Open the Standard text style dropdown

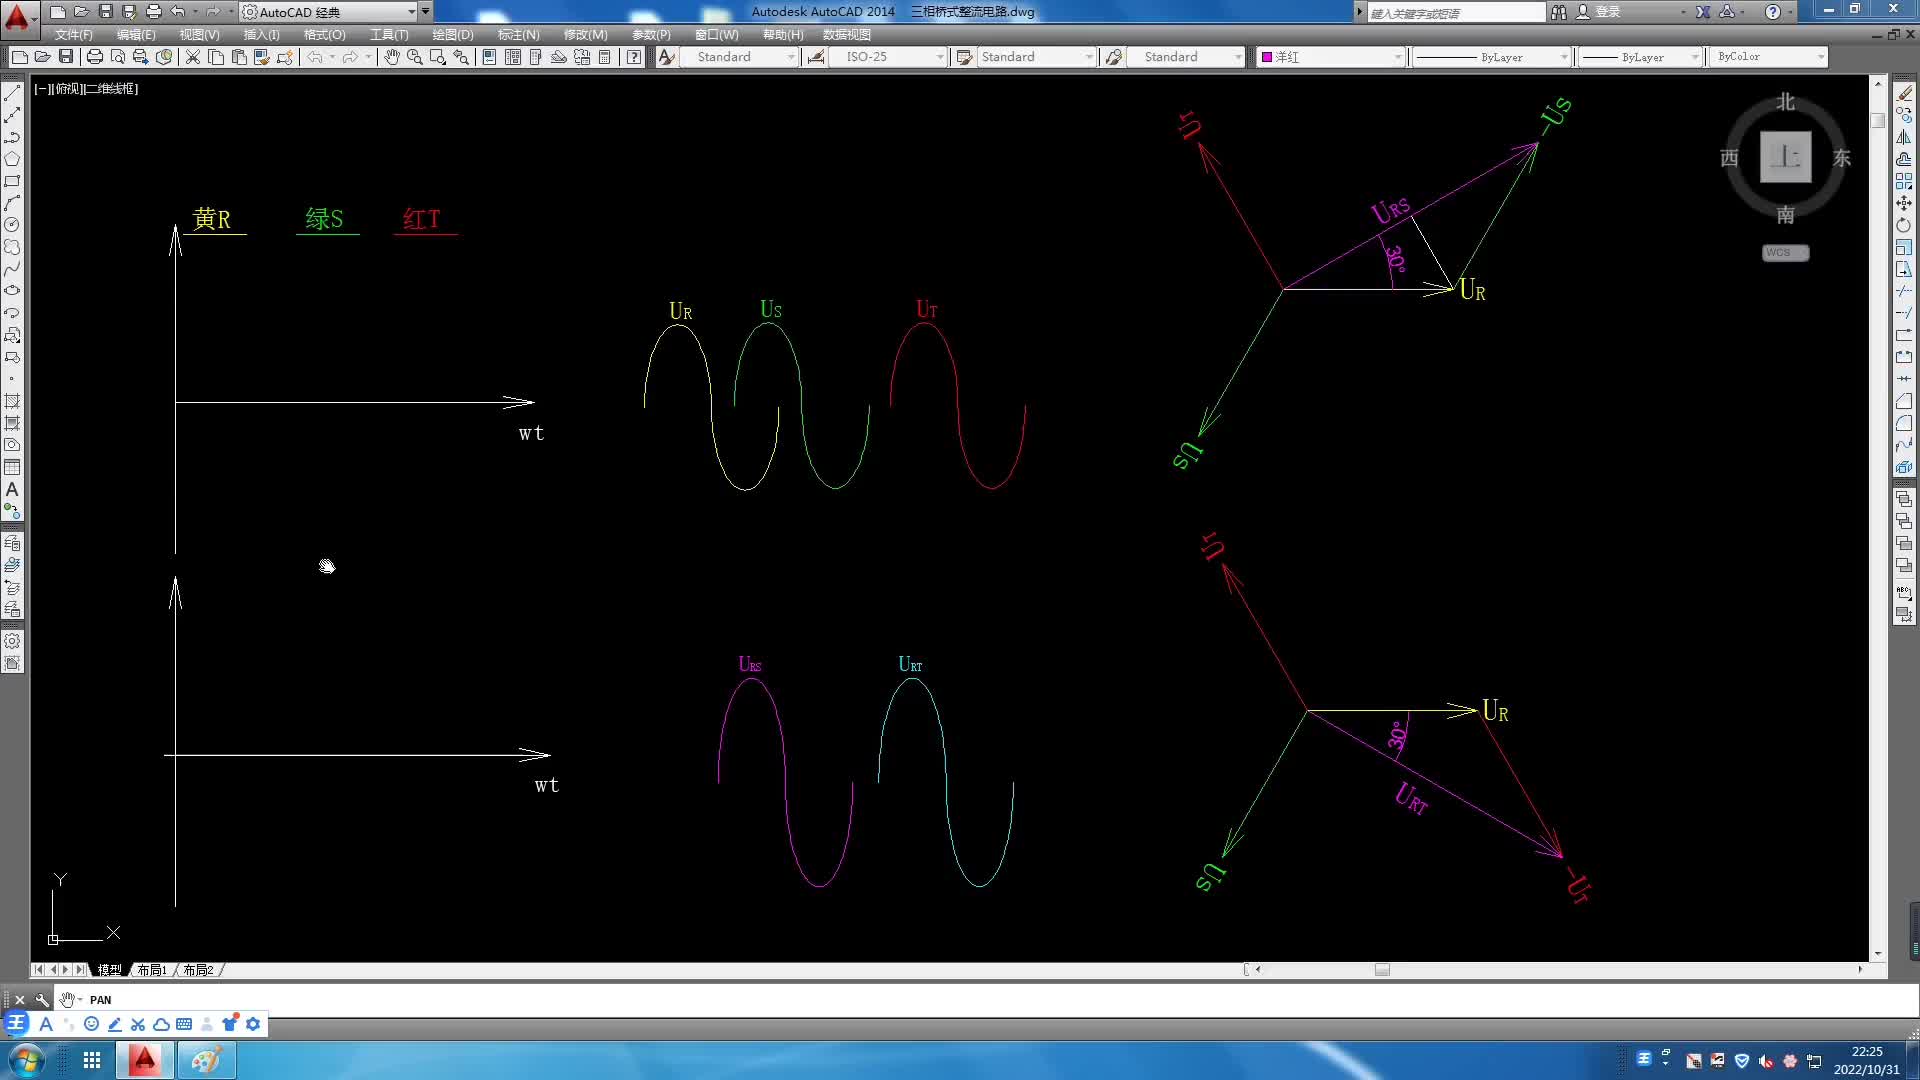[740, 57]
